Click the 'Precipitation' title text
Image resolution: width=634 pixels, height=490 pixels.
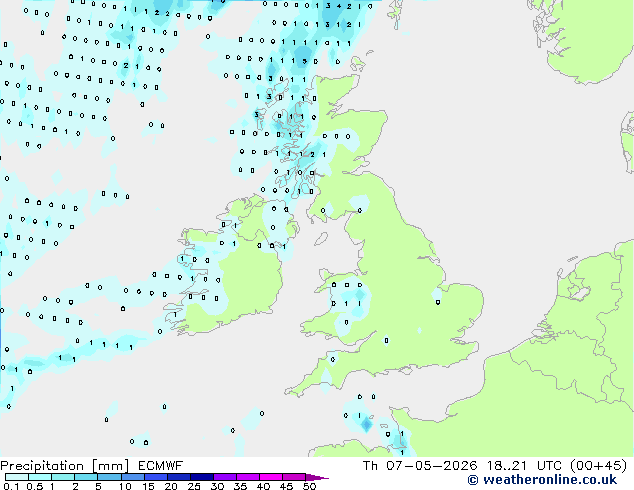(42, 466)
